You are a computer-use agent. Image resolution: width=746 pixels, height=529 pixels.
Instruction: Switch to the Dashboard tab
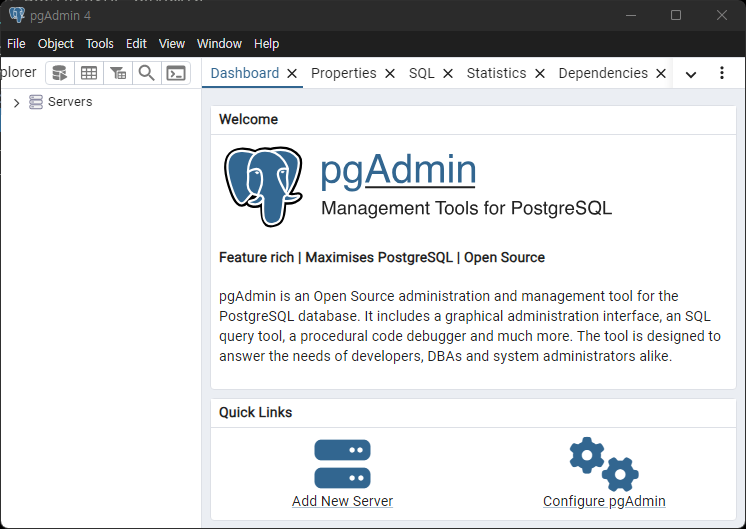click(x=245, y=73)
